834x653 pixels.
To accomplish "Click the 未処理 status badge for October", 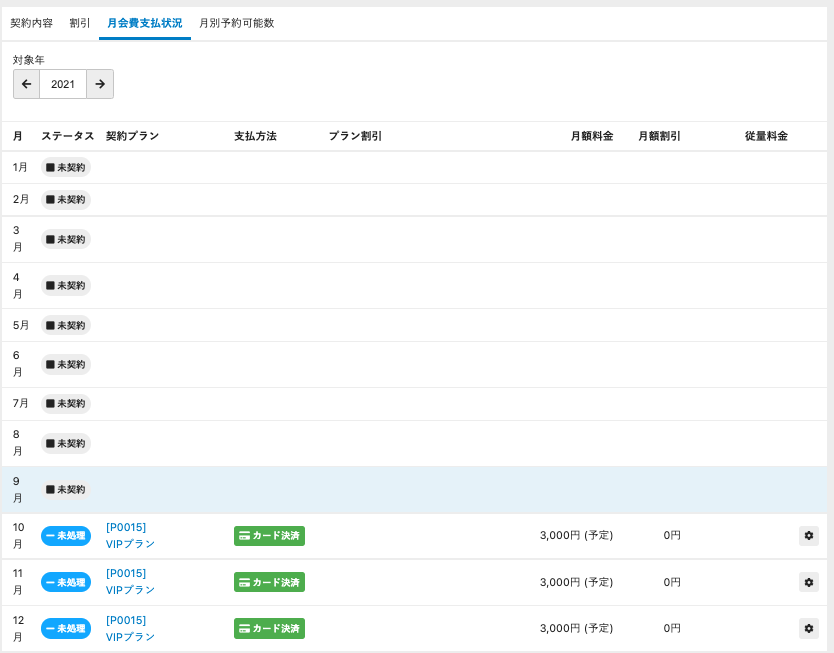I will (x=66, y=536).
